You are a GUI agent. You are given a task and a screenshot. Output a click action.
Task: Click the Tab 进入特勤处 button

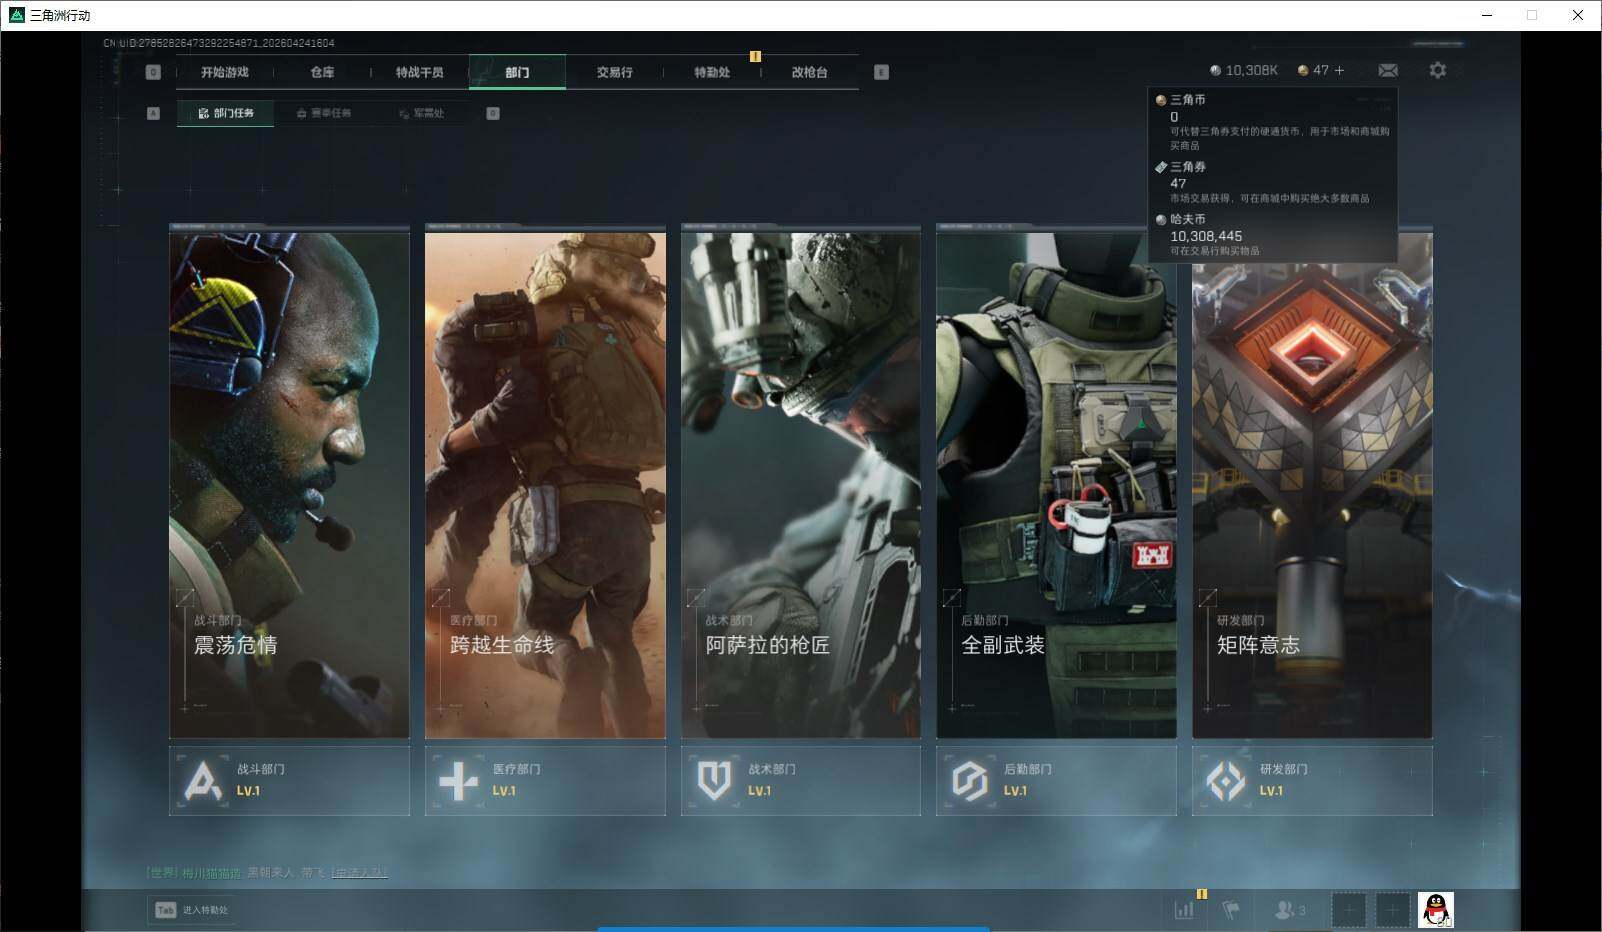(x=192, y=910)
